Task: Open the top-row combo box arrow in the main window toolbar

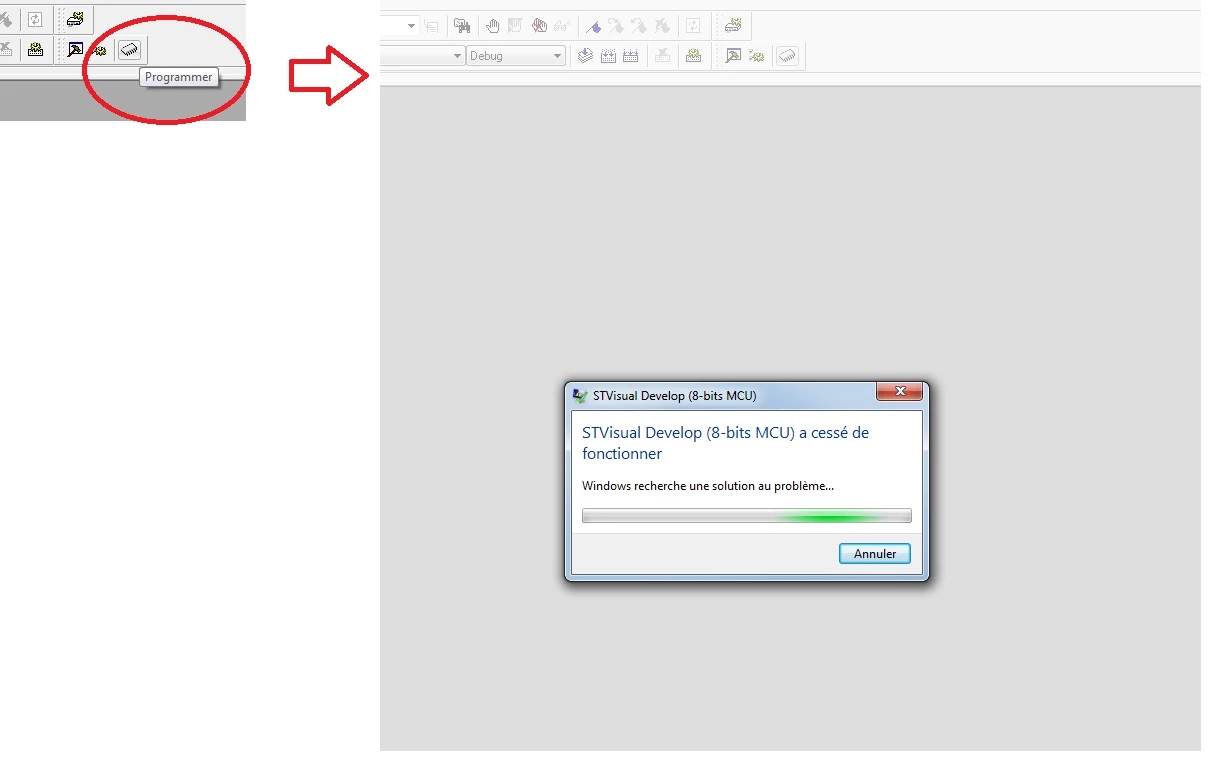Action: tap(411, 26)
